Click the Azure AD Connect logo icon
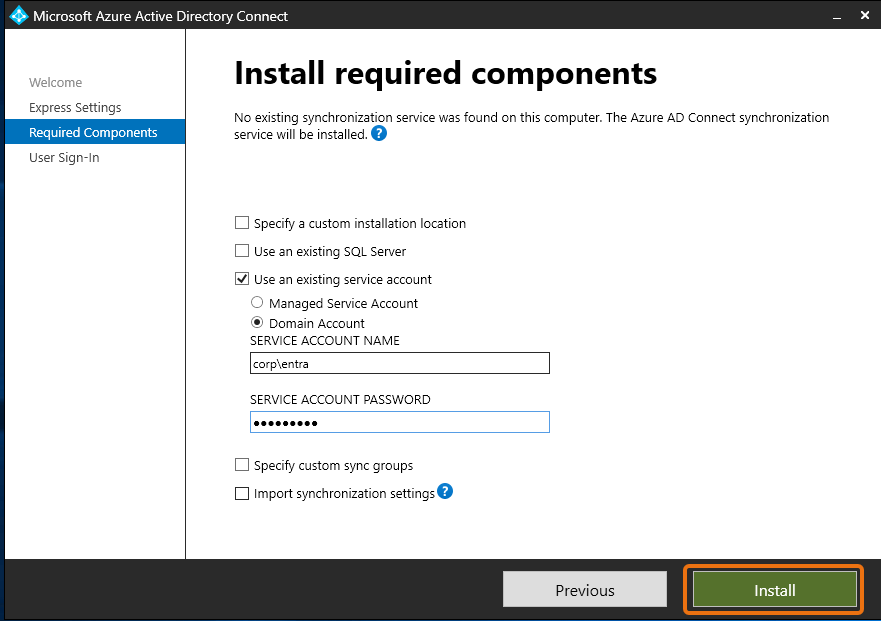Screen dimensions: 881x621 (18, 16)
